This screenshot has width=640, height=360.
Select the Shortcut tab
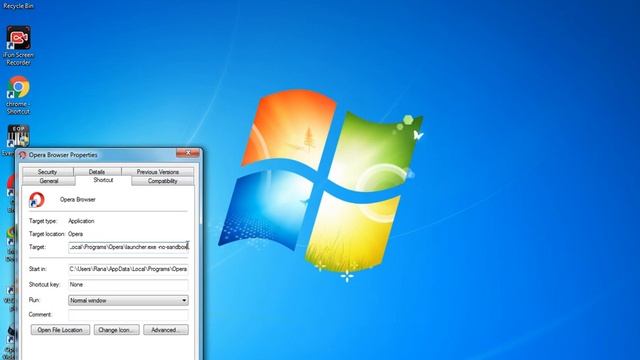pyautogui.click(x=103, y=180)
